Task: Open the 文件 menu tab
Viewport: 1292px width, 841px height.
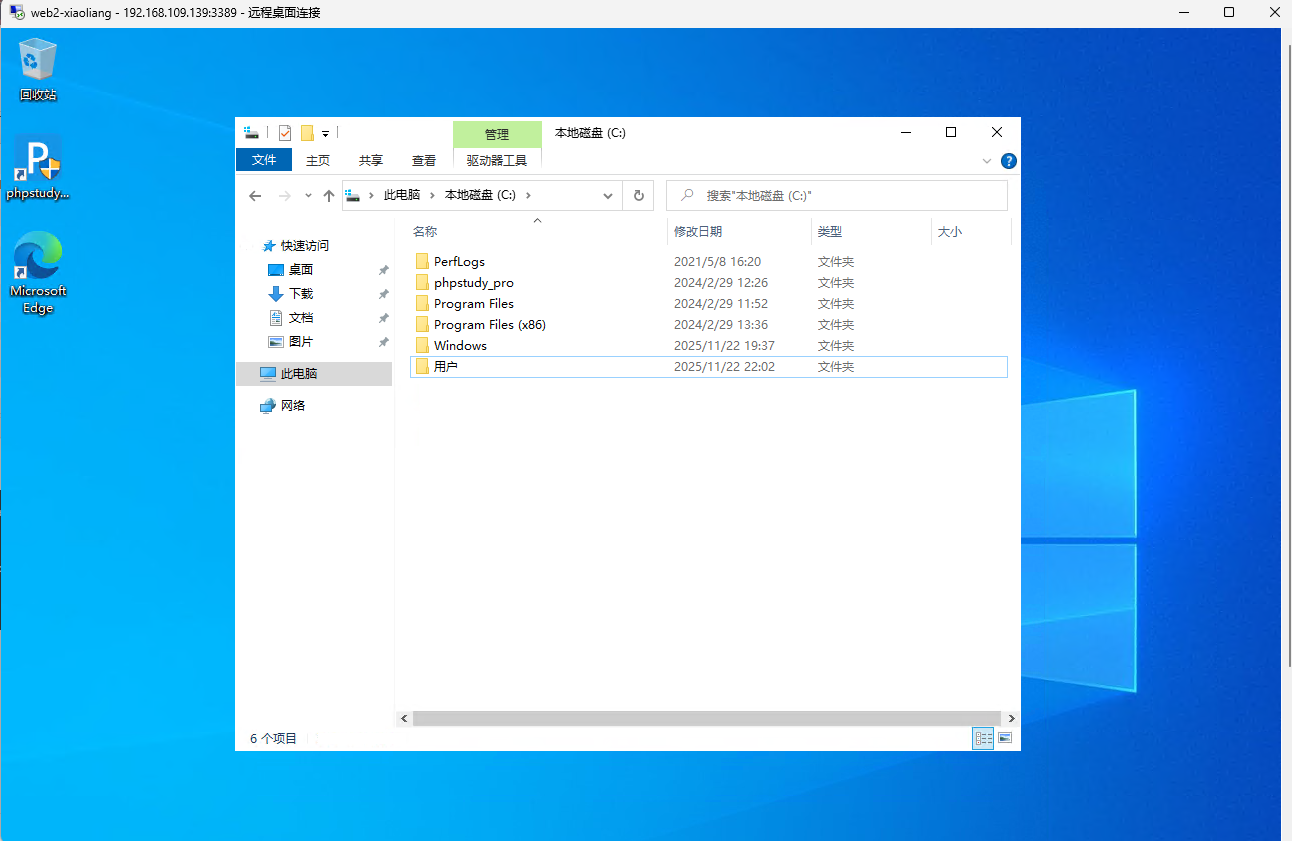Action: (x=264, y=160)
